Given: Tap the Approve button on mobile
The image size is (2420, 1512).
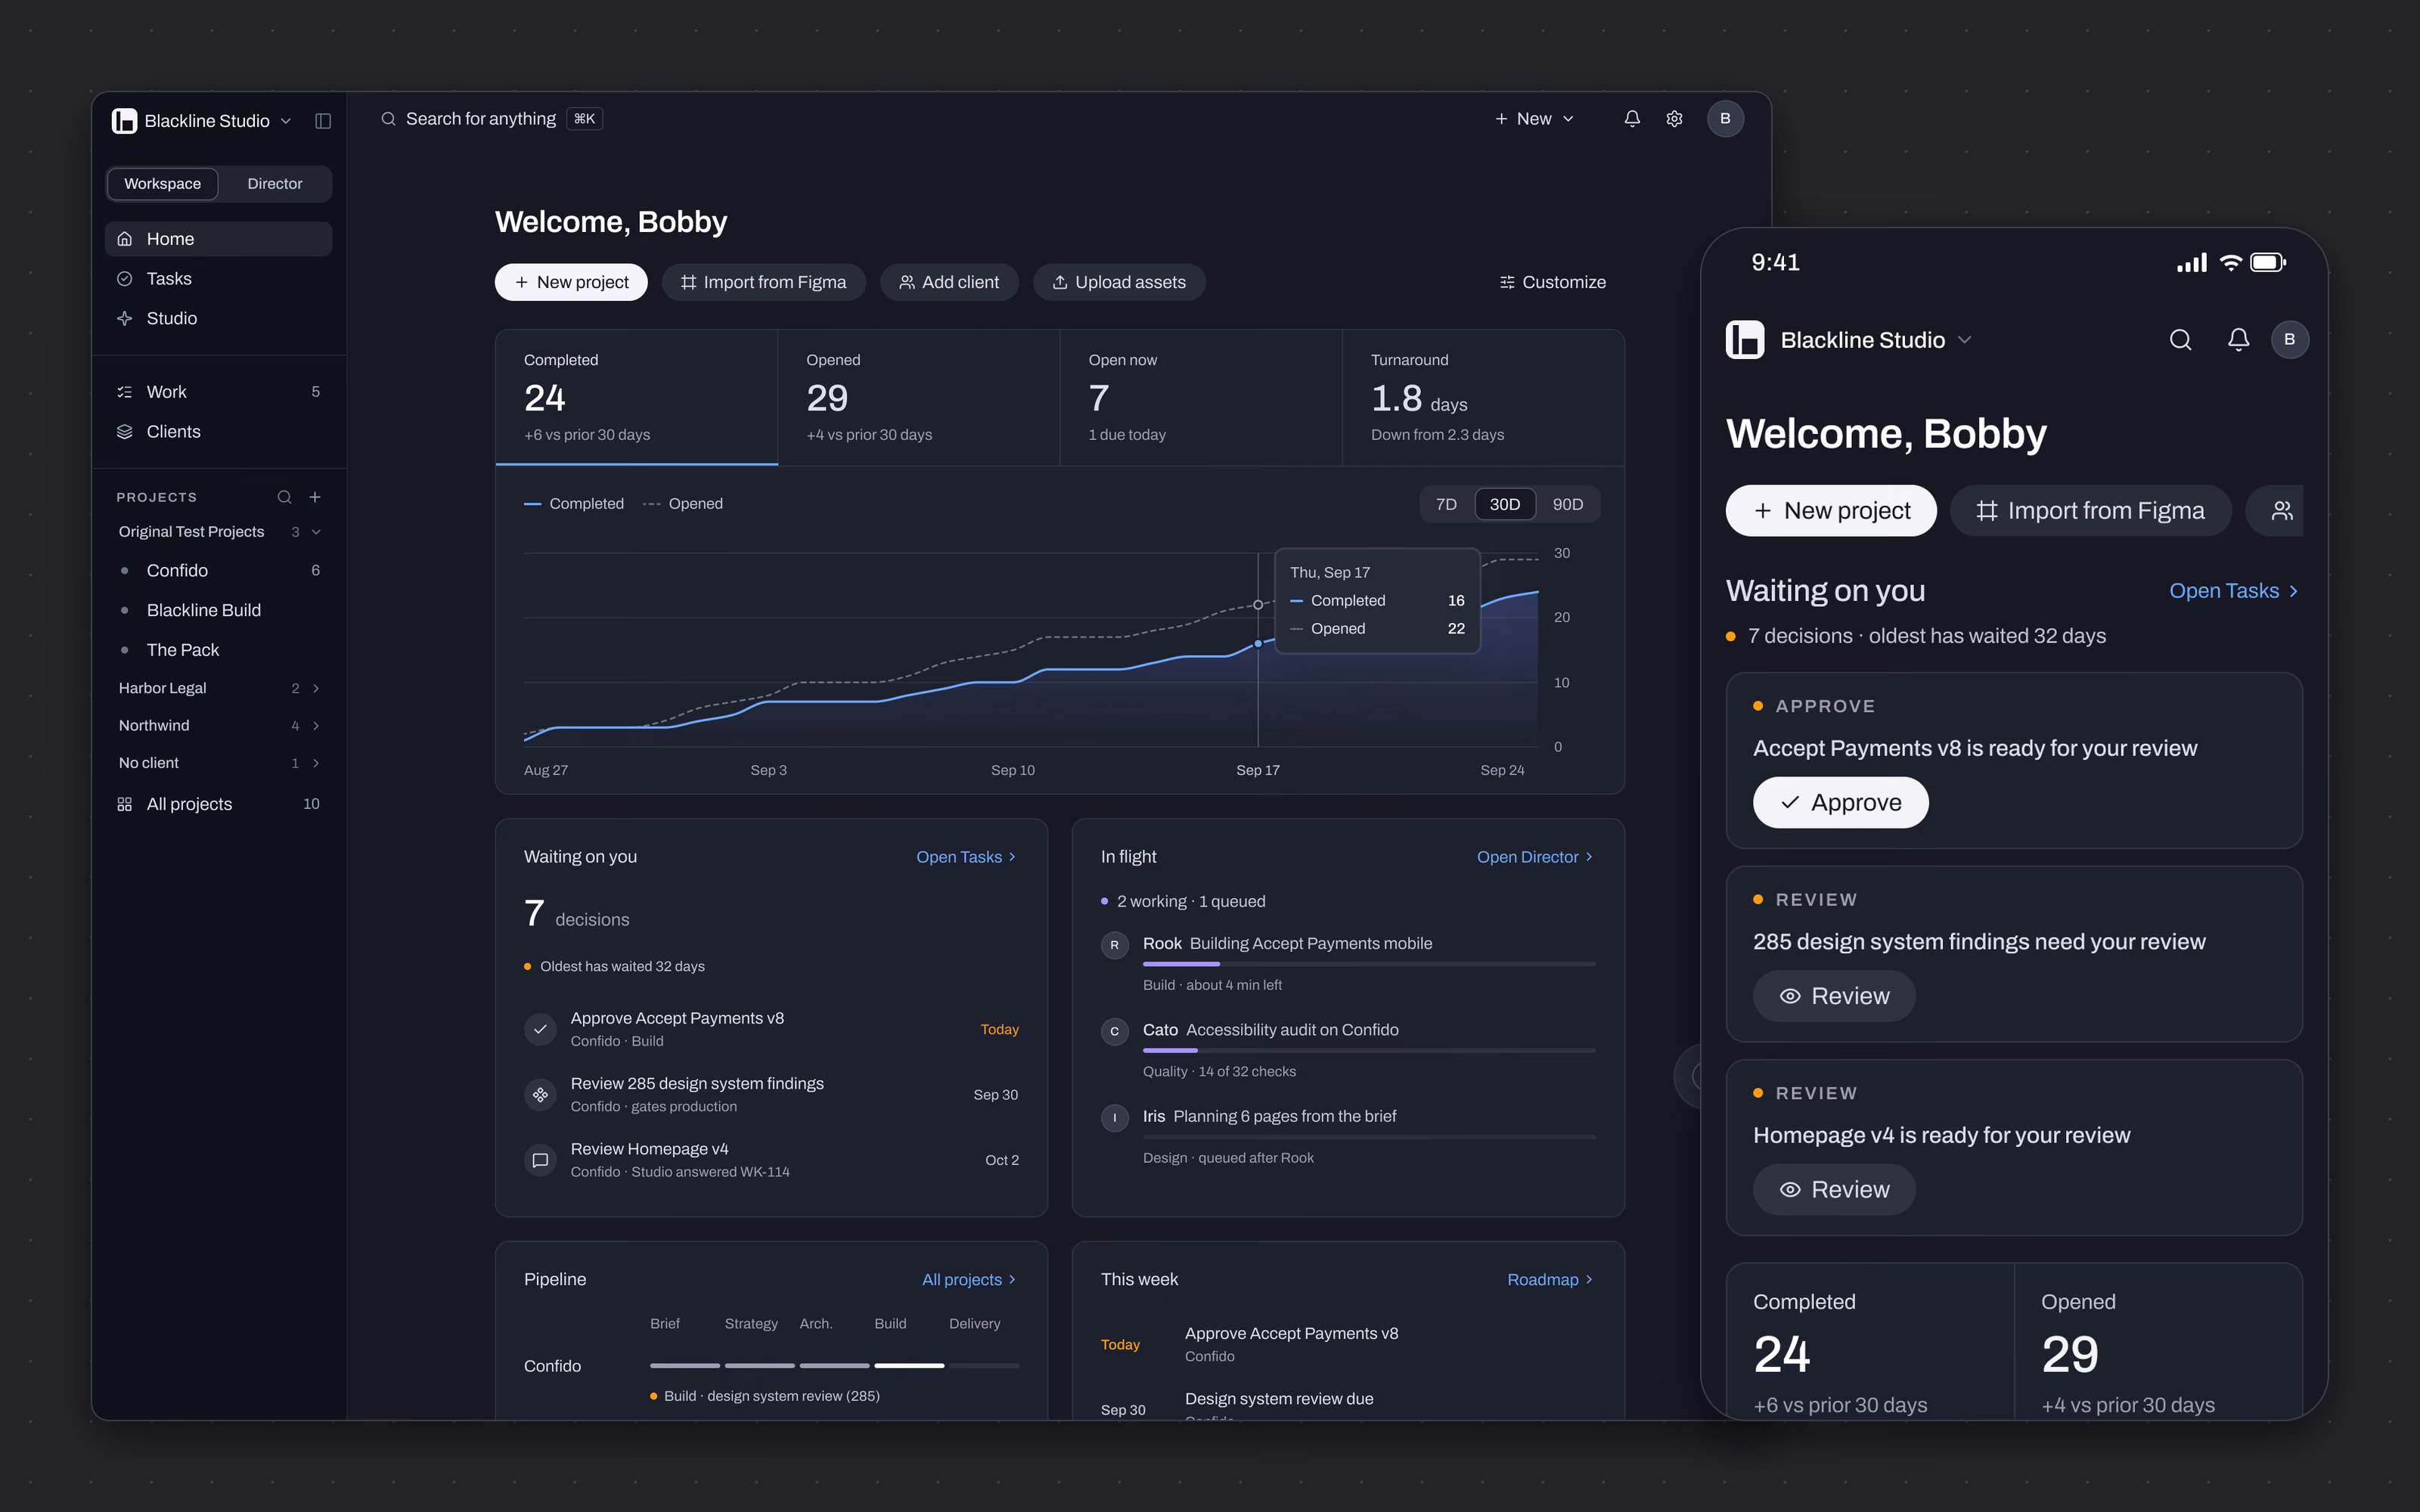Looking at the screenshot, I should [1840, 803].
